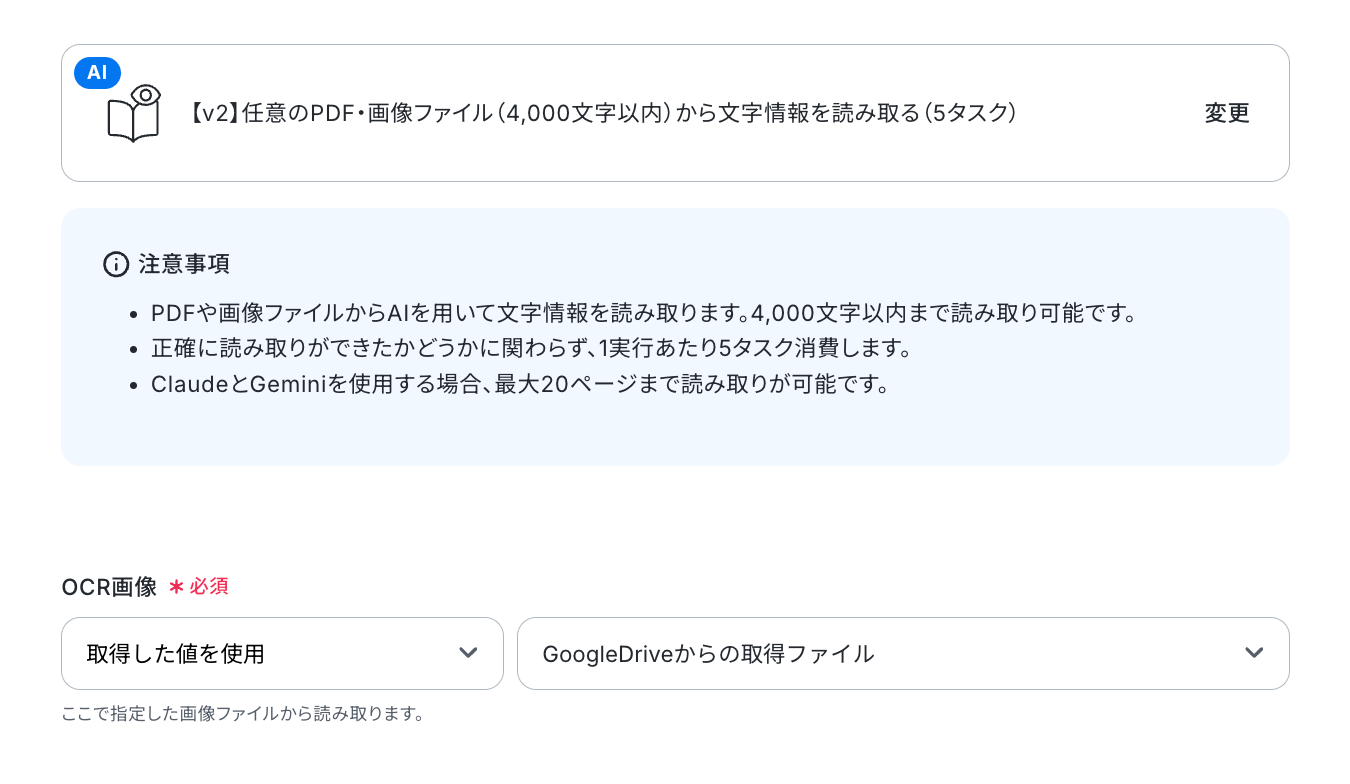Click the chevron arrow in GoogleDrive file box

coord(1254,653)
